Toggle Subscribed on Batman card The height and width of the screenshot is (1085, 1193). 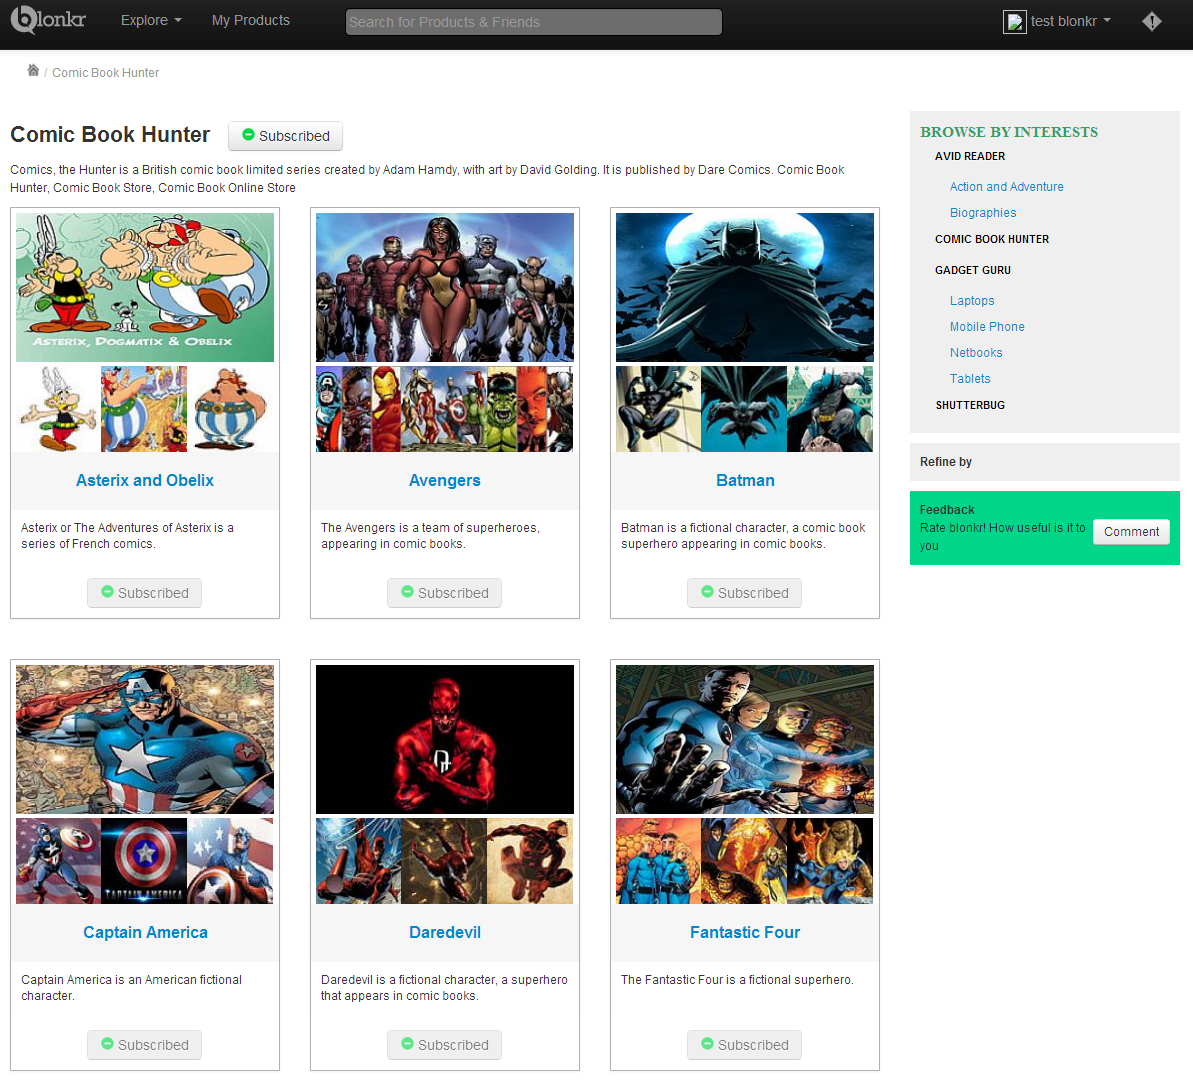744,593
